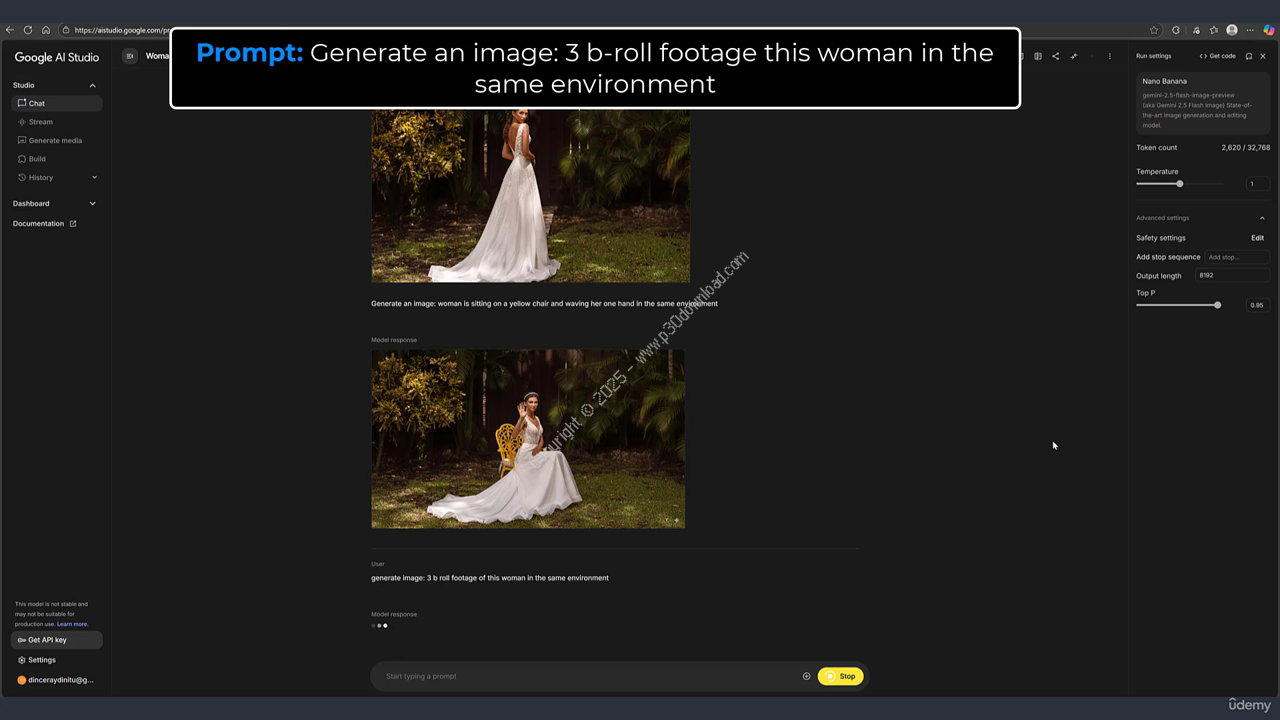Open the Copilot icon in browser toolbar
This screenshot has width=1280, height=720.
pyautogui.click(x=1268, y=30)
